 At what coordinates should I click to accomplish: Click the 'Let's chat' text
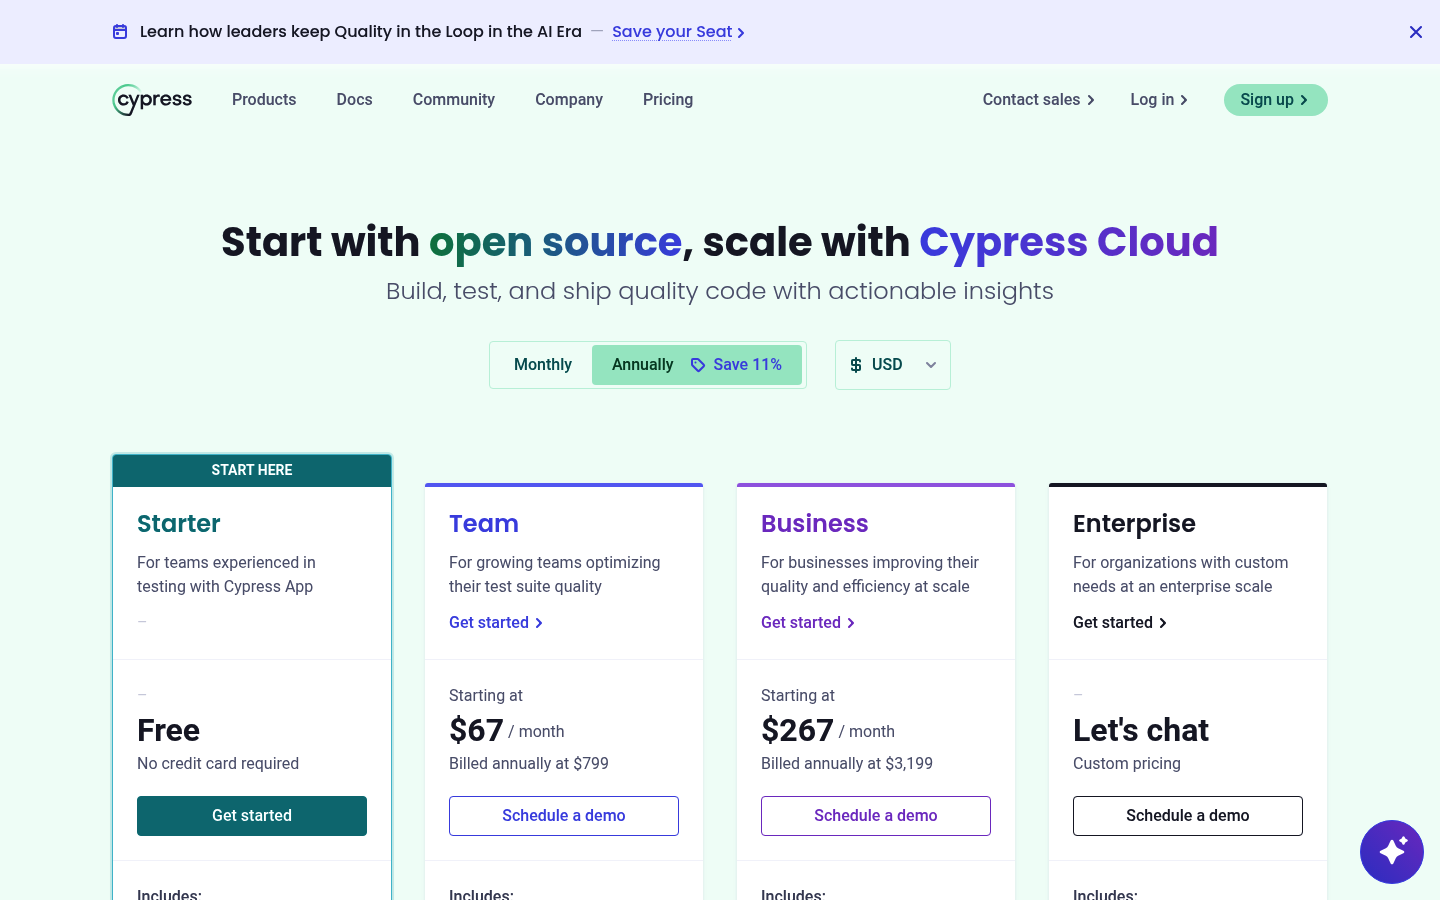click(1141, 730)
